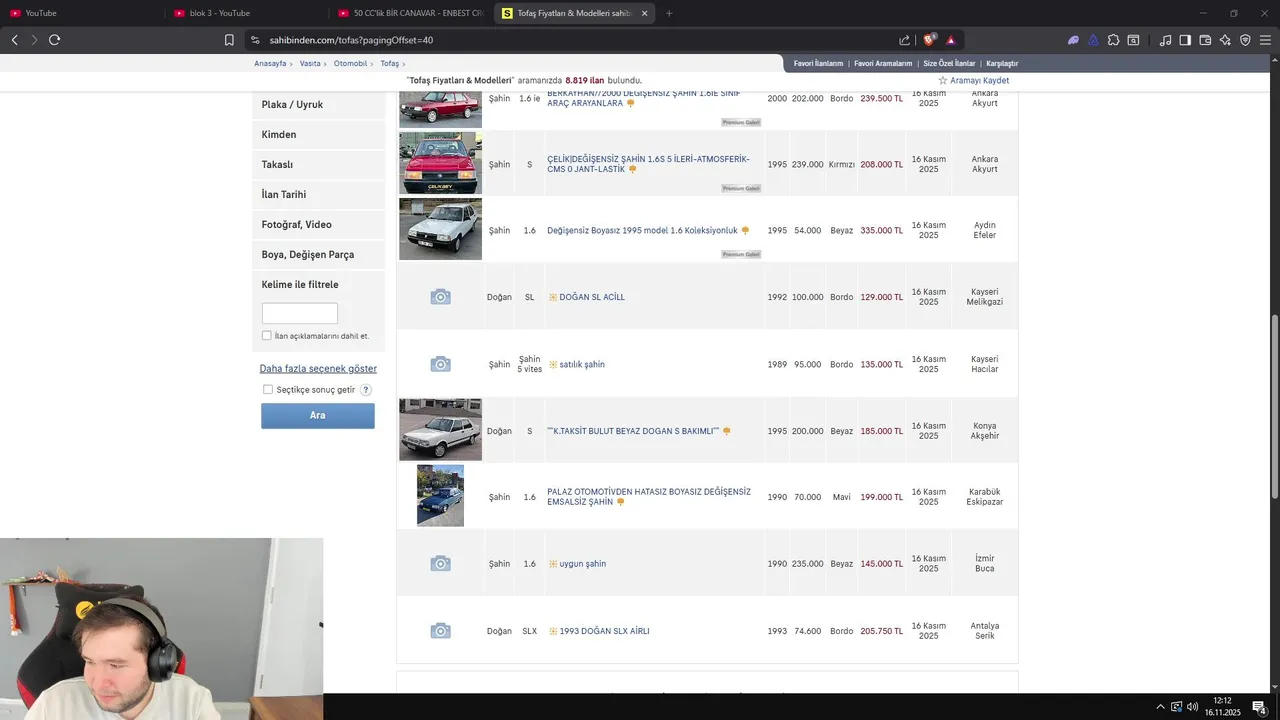Open PALAZ OTOMOTİVDEN HATASIZ BOYASIZ listing

649,497
